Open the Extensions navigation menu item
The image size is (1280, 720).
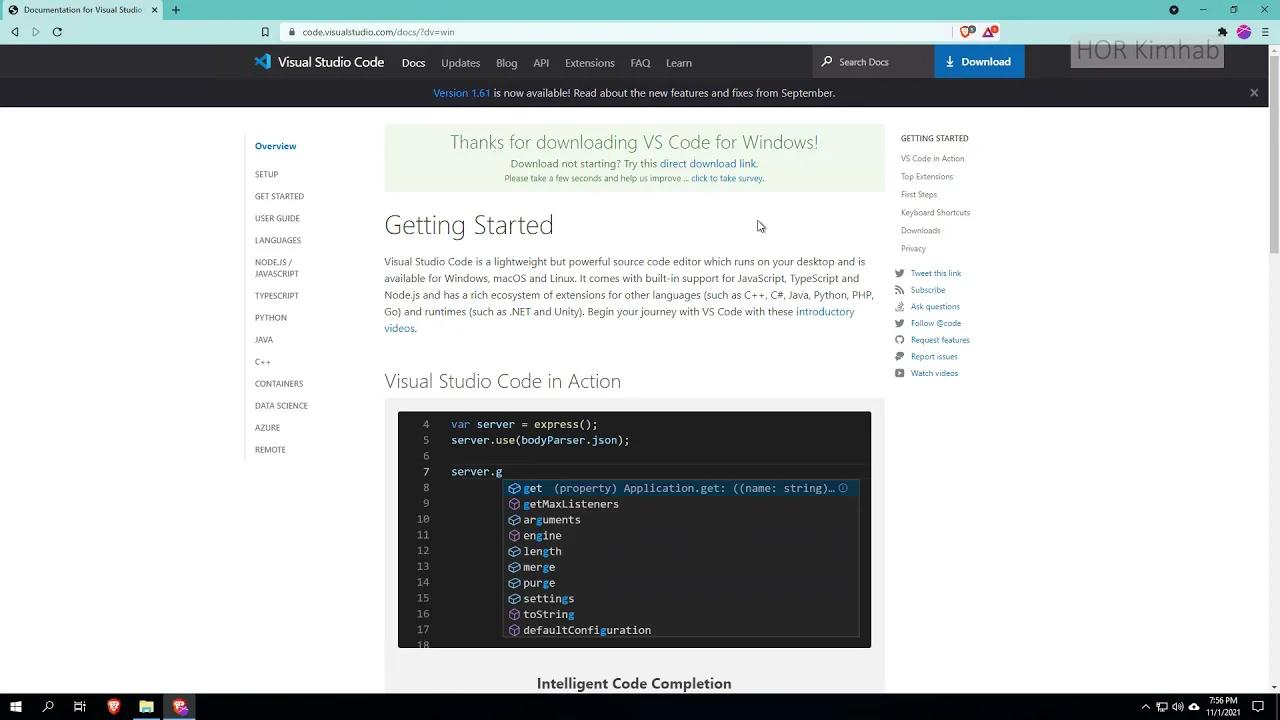coord(589,62)
